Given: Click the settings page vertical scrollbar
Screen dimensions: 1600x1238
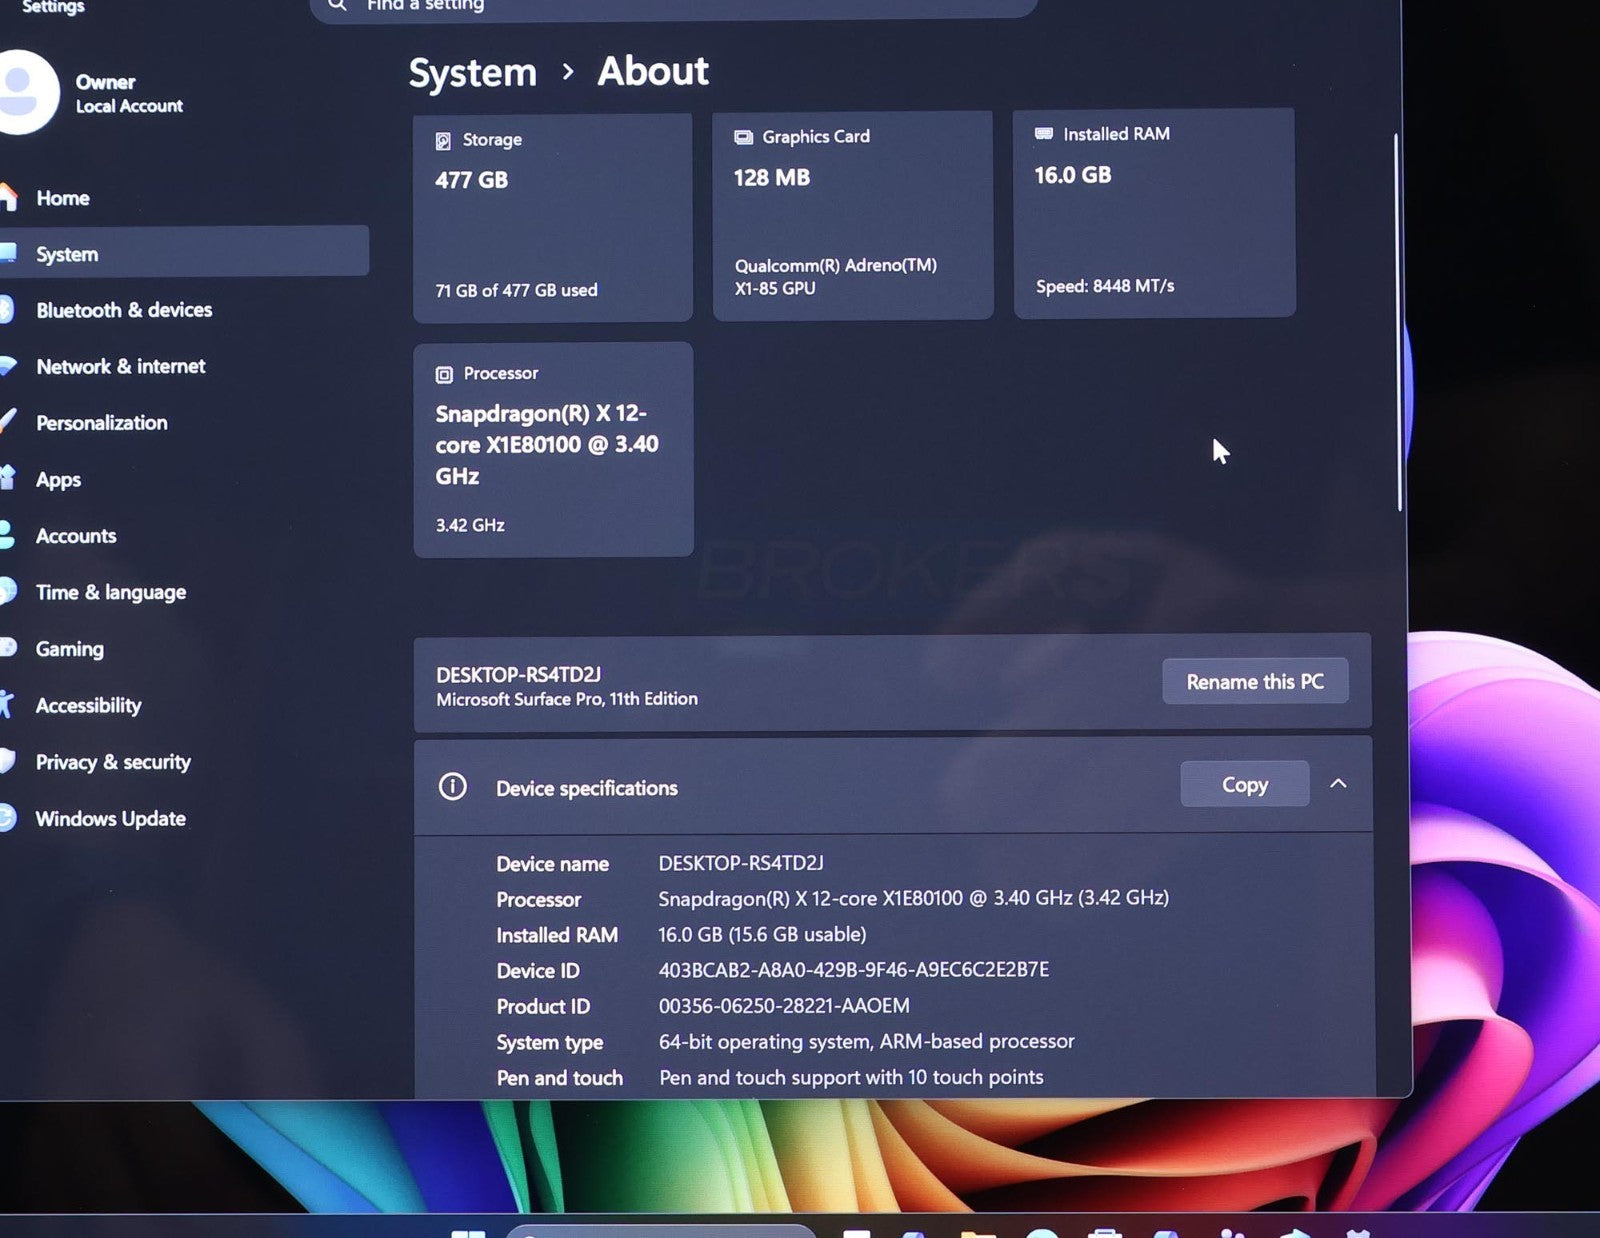Looking at the screenshot, I should coord(1398,323).
